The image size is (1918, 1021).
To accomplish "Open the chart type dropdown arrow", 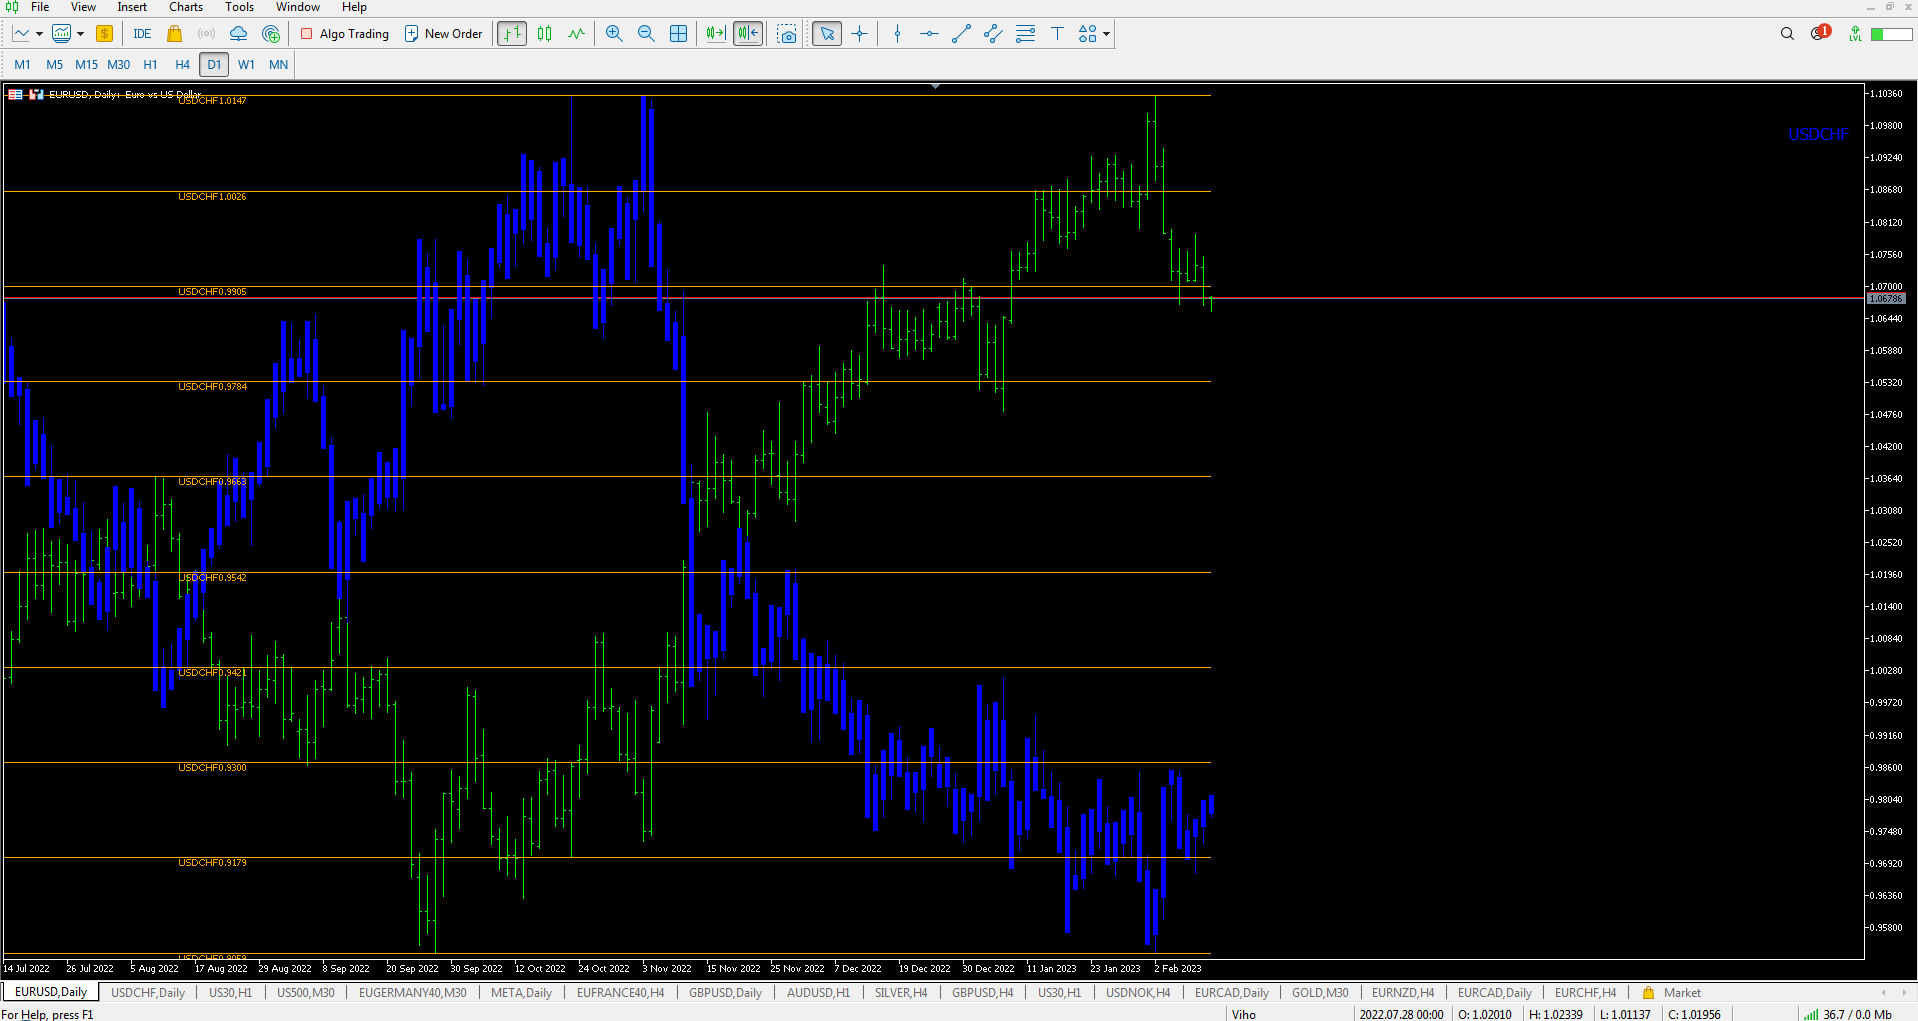I will point(39,34).
